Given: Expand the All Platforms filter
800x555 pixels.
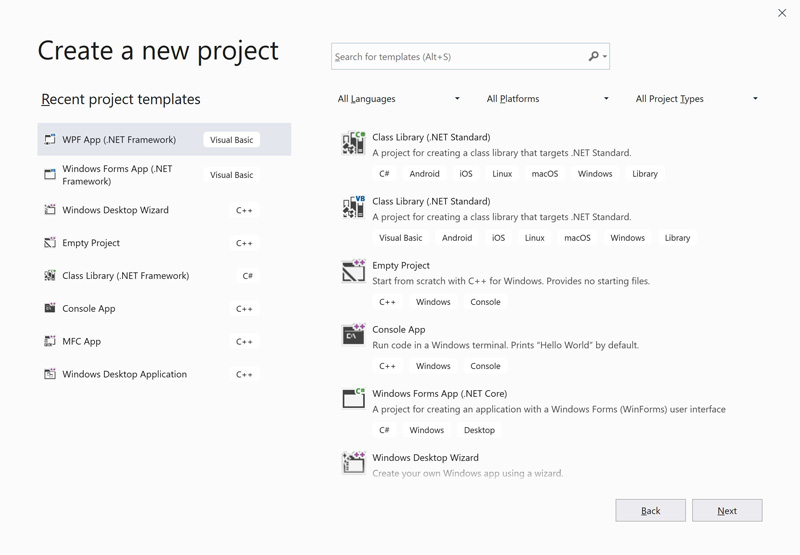Looking at the screenshot, I should point(547,99).
